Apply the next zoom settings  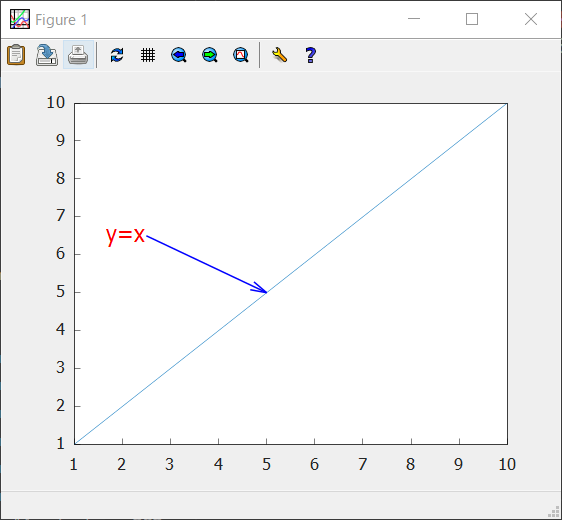(210, 55)
